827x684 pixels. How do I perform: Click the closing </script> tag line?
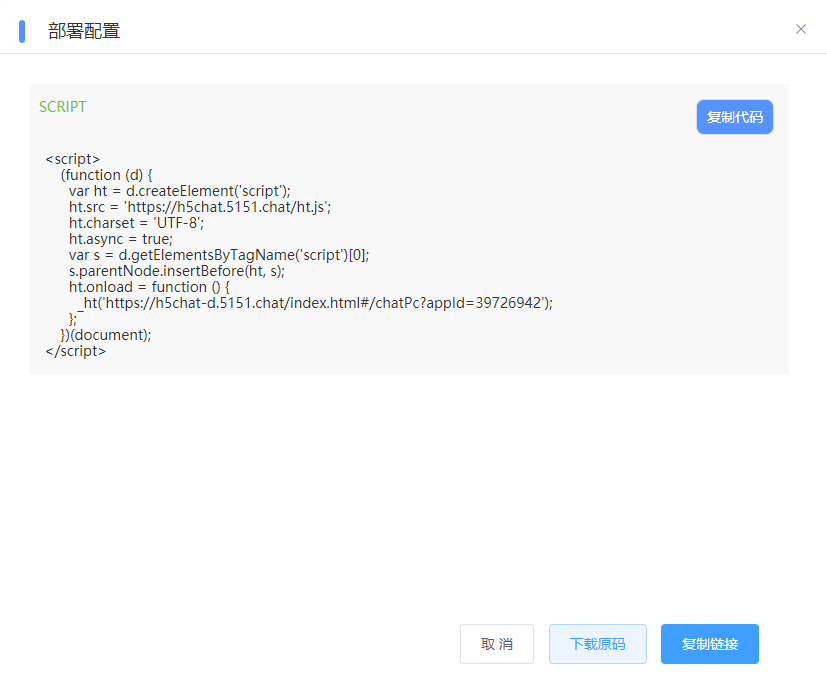[x=76, y=351]
